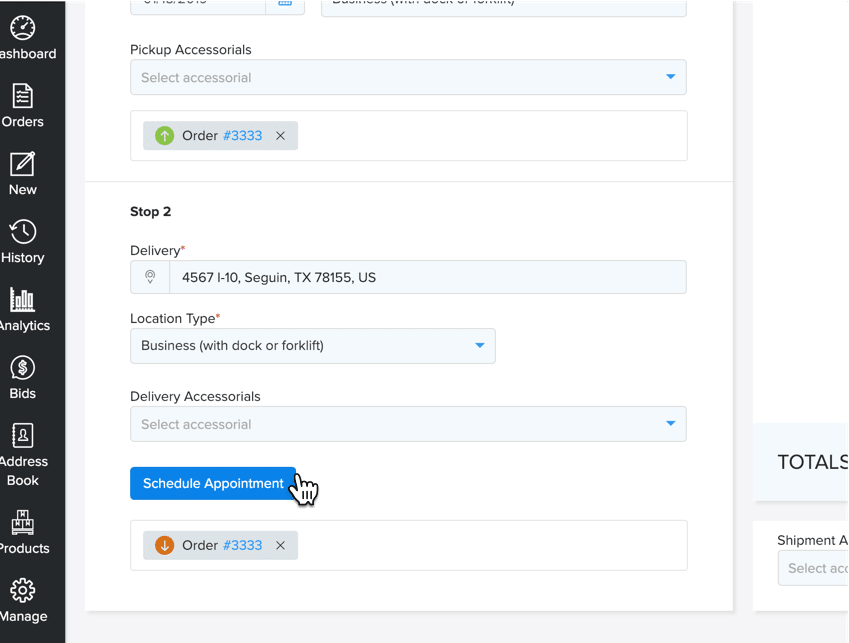Image resolution: width=849 pixels, height=643 pixels.
Task: Remove pickup Order #3333 tag
Action: click(x=280, y=136)
